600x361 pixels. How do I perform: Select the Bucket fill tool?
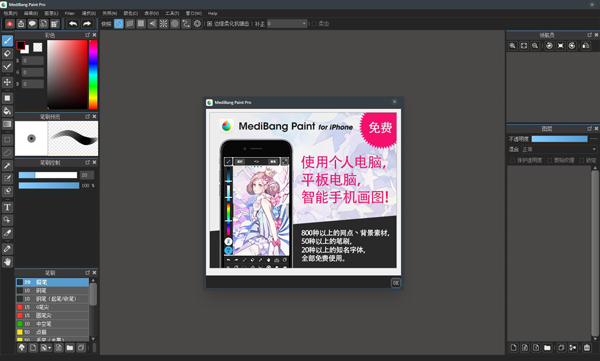point(7,111)
